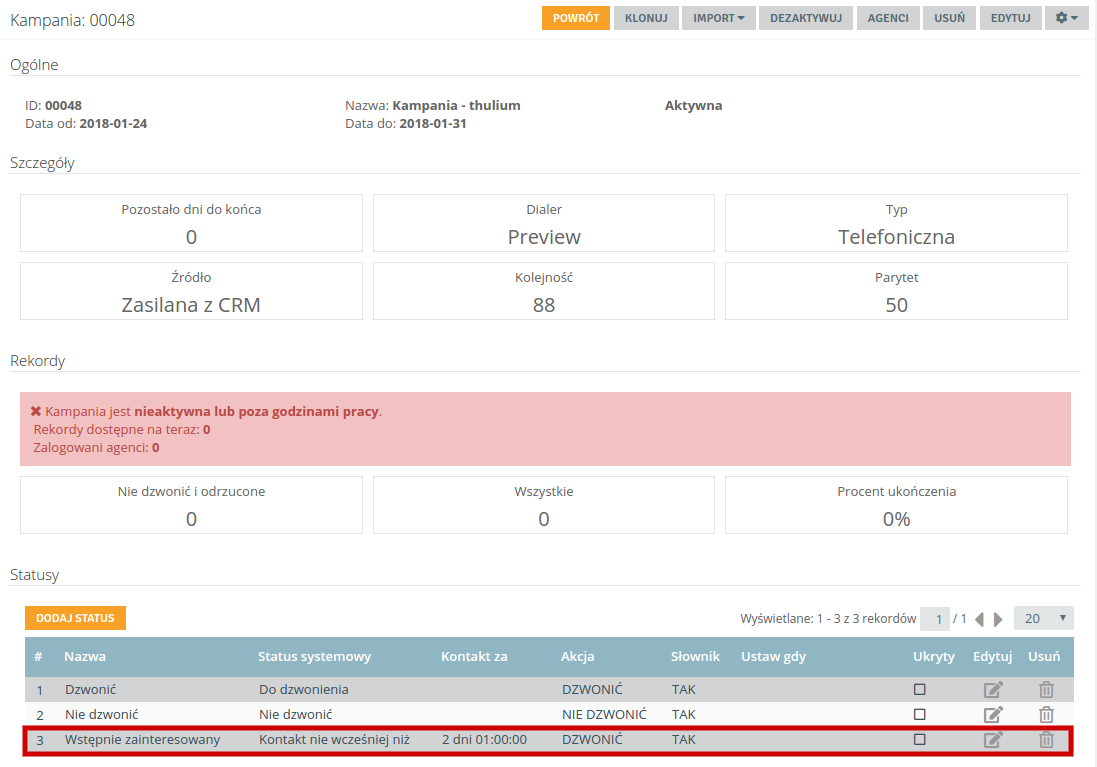The height and width of the screenshot is (767, 1097).
Task: Click the Procent ukończenia tile
Action: pyautogui.click(x=896, y=505)
